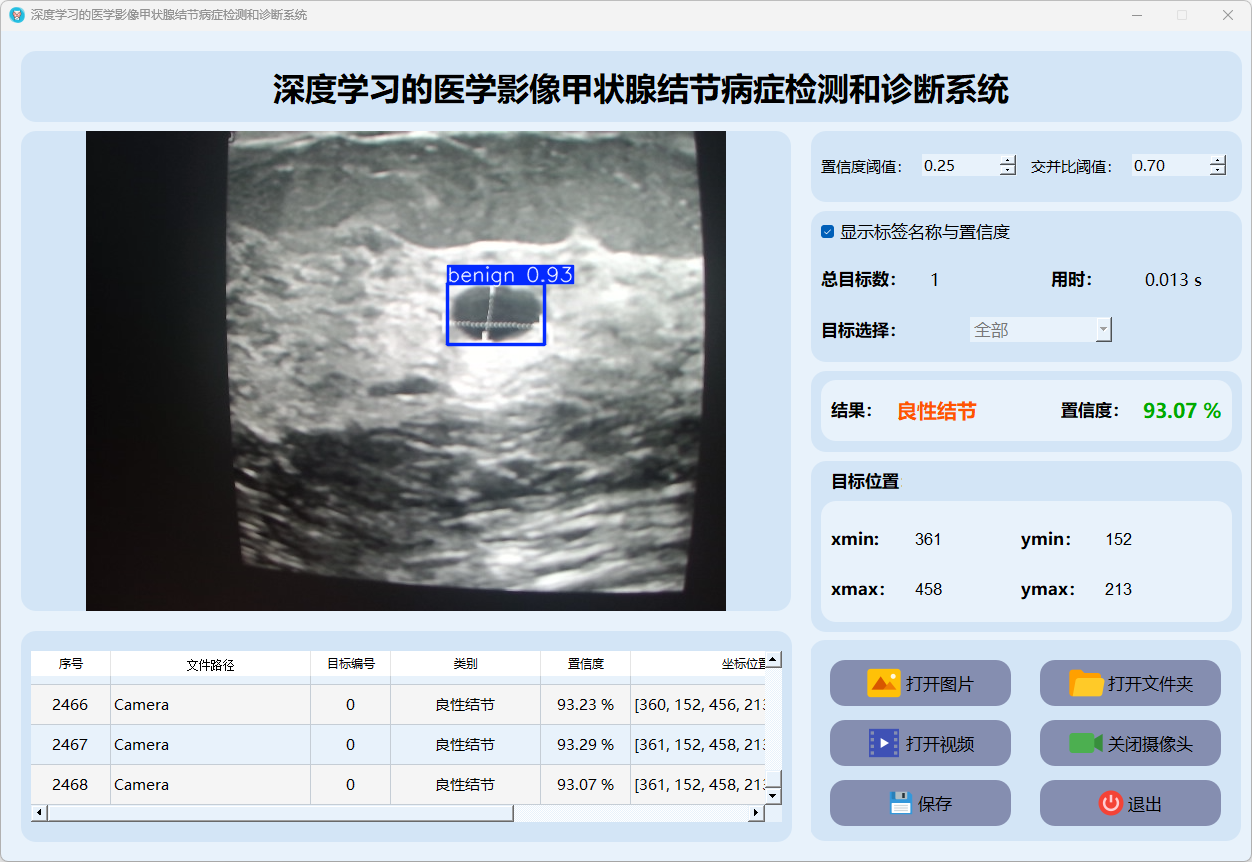This screenshot has width=1252, height=862.
Task: Focus the 置信度阈值 field showing 0.25
Action: click(960, 166)
